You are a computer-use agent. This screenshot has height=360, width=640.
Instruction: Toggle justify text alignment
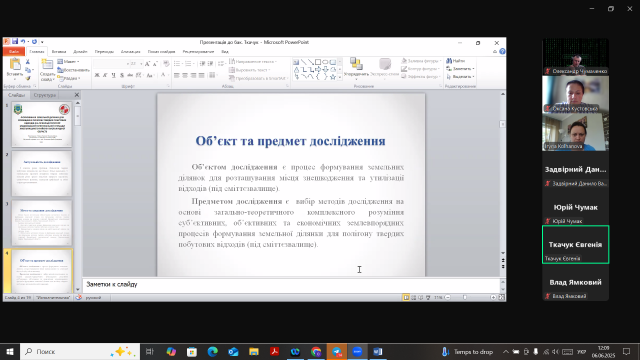click(x=202, y=76)
